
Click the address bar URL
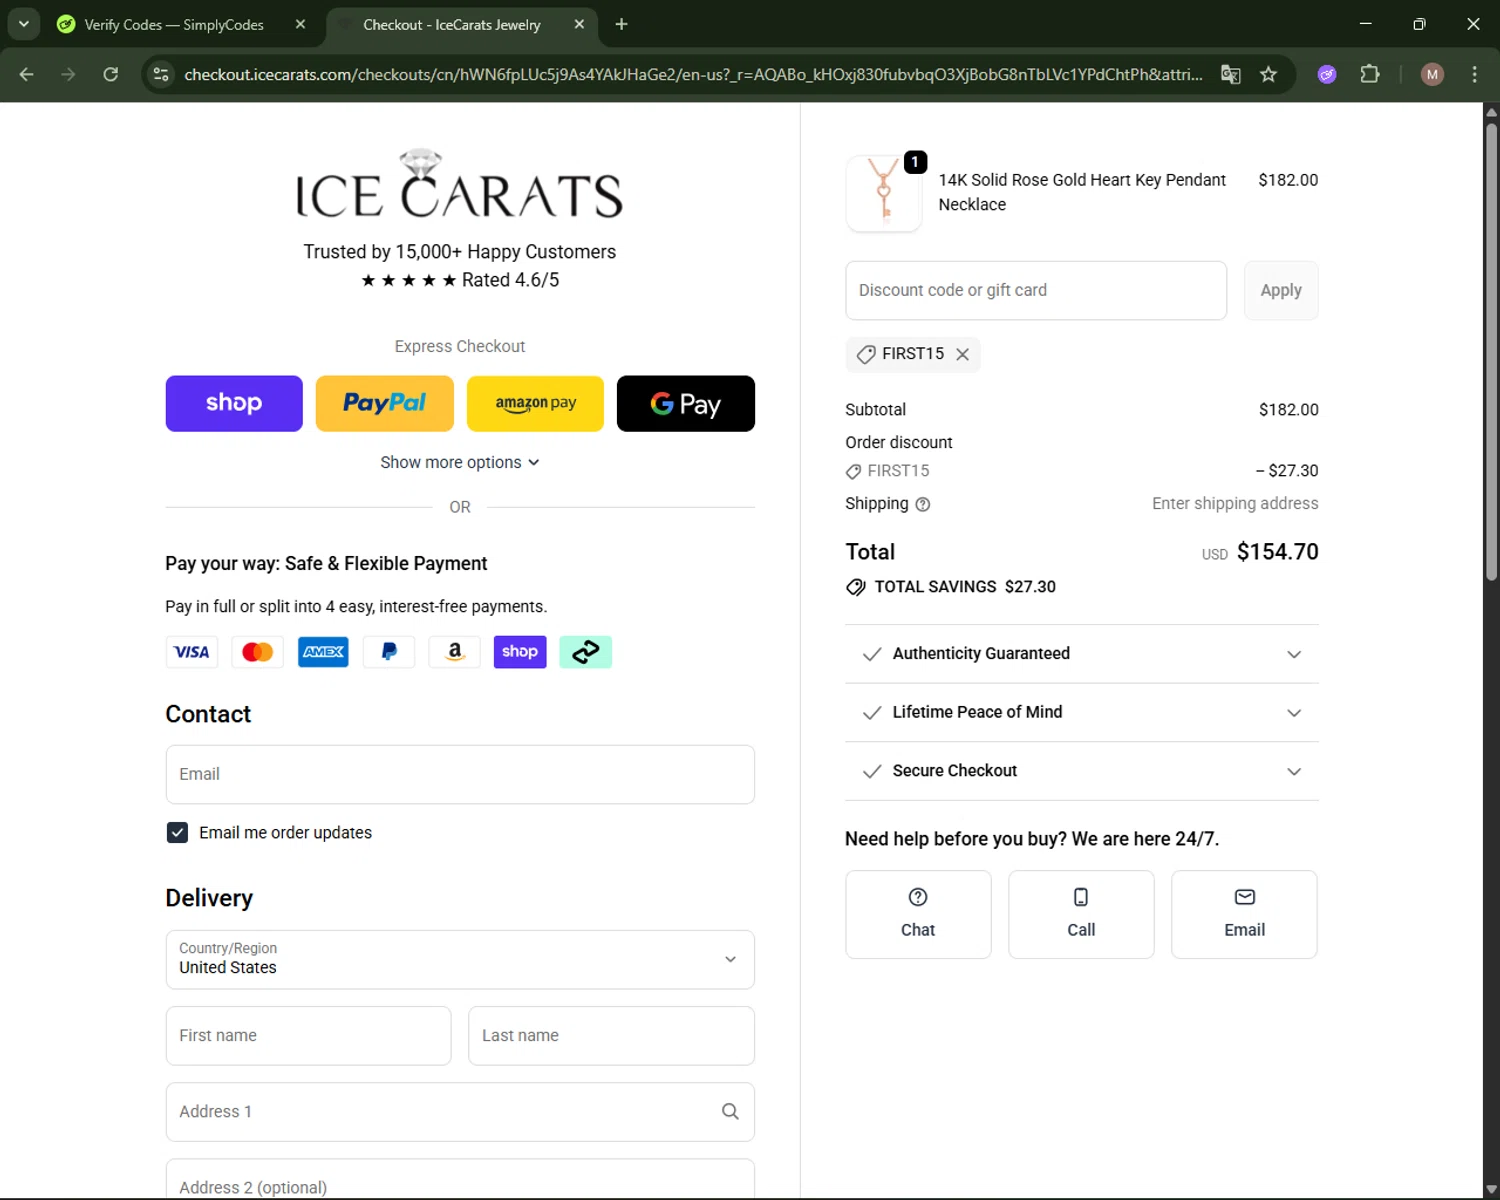point(693,74)
